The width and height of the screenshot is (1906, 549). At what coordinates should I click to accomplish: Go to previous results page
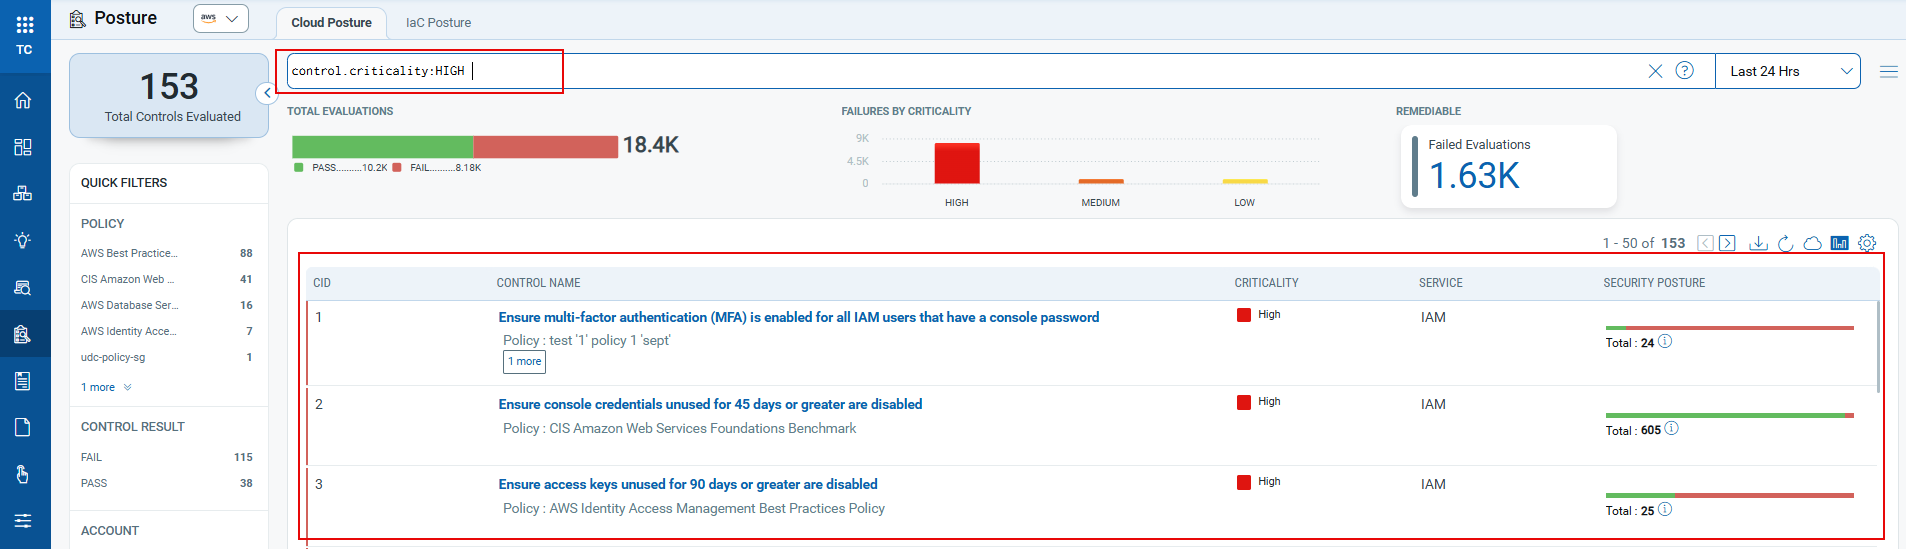coord(1706,243)
